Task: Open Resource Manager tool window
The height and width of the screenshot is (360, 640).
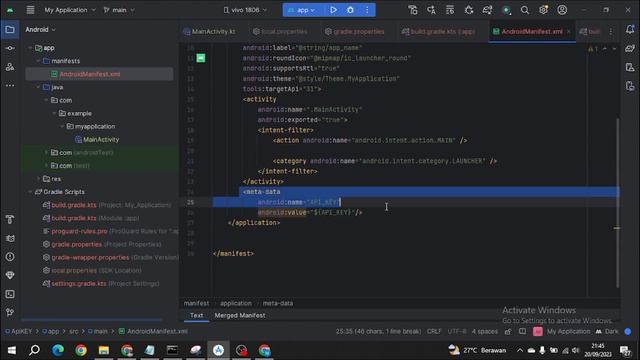Action: (10, 67)
